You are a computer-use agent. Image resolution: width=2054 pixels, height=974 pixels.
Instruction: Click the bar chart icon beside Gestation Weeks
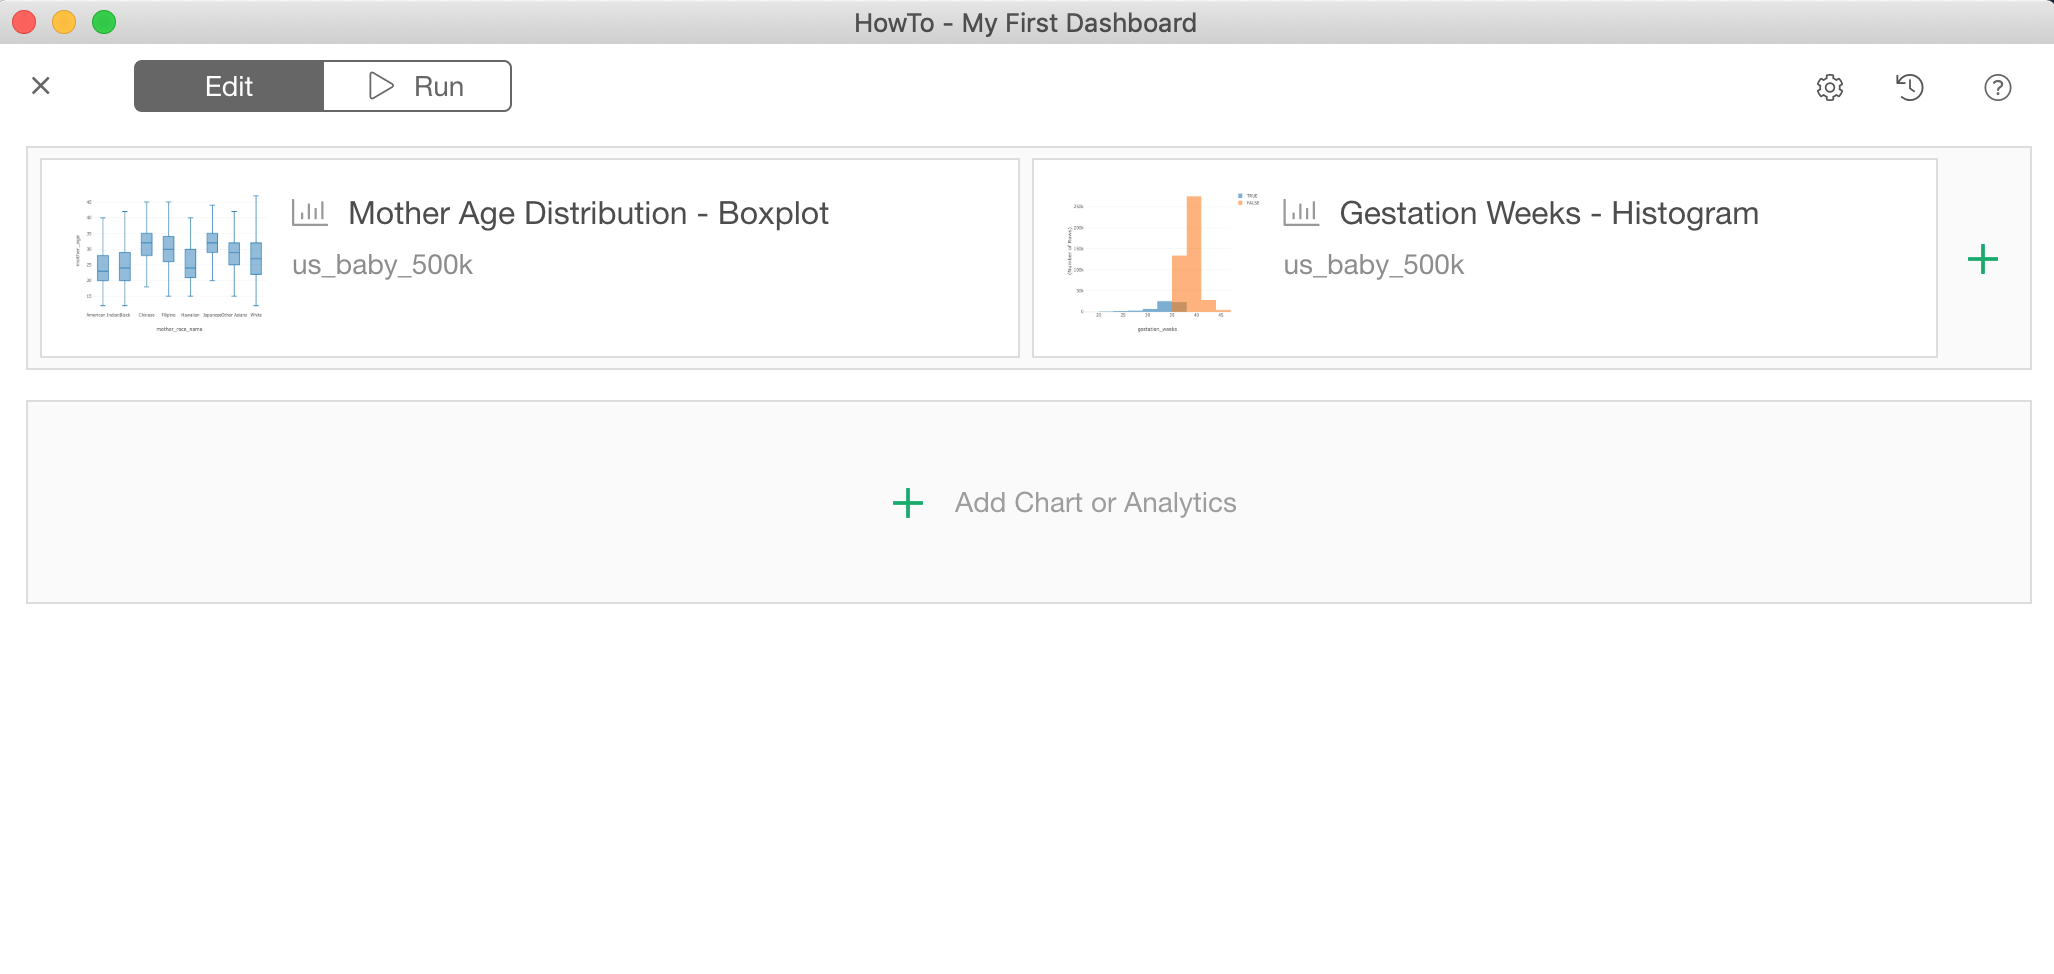tap(1301, 212)
